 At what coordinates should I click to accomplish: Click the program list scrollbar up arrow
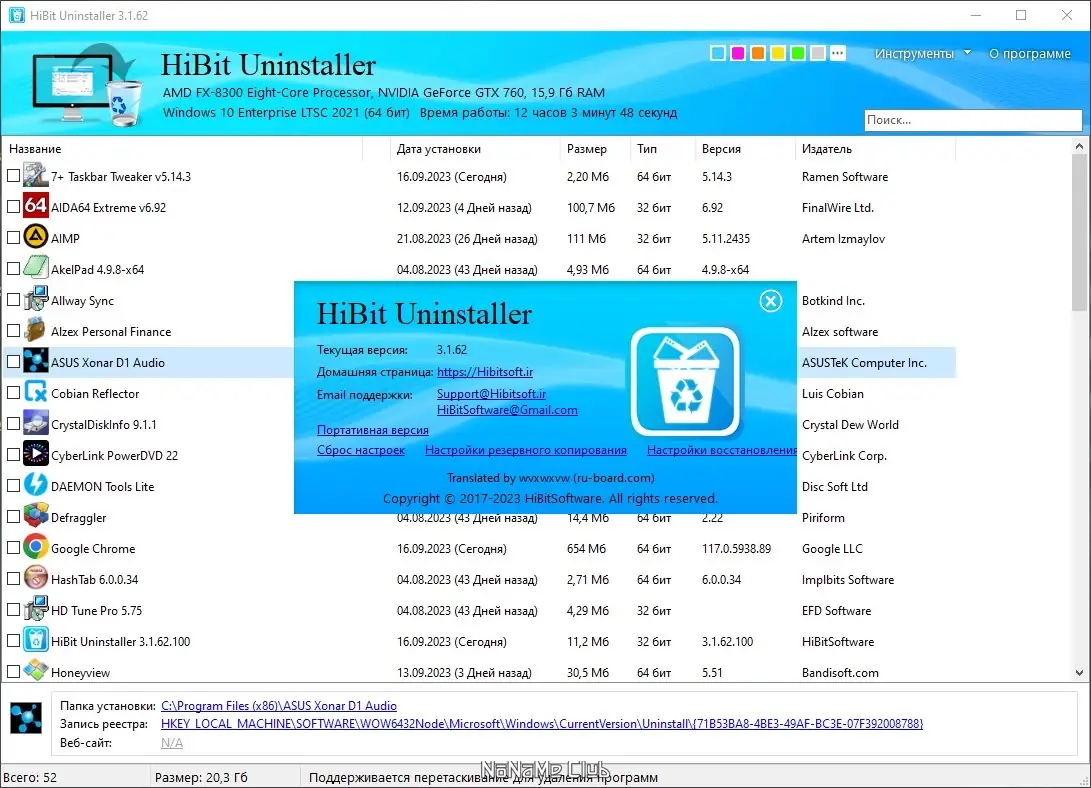click(x=1079, y=147)
